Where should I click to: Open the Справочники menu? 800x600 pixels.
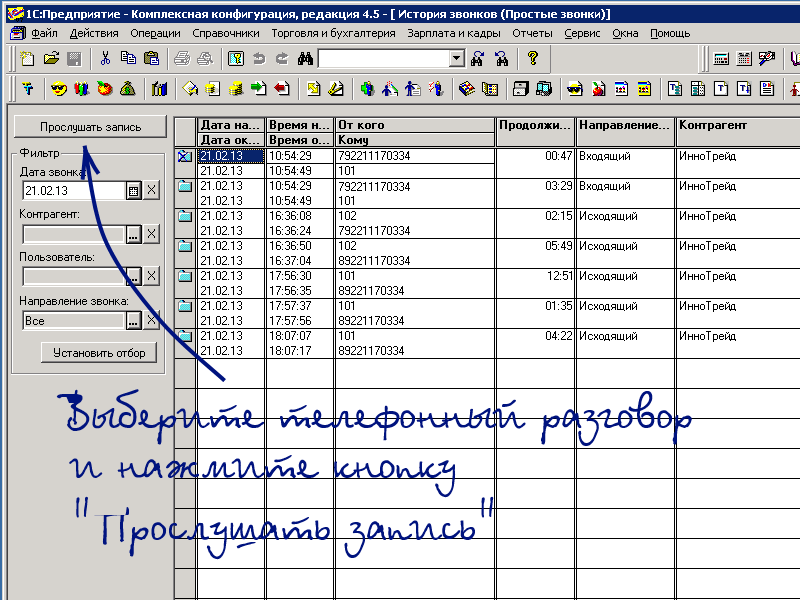click(x=226, y=33)
